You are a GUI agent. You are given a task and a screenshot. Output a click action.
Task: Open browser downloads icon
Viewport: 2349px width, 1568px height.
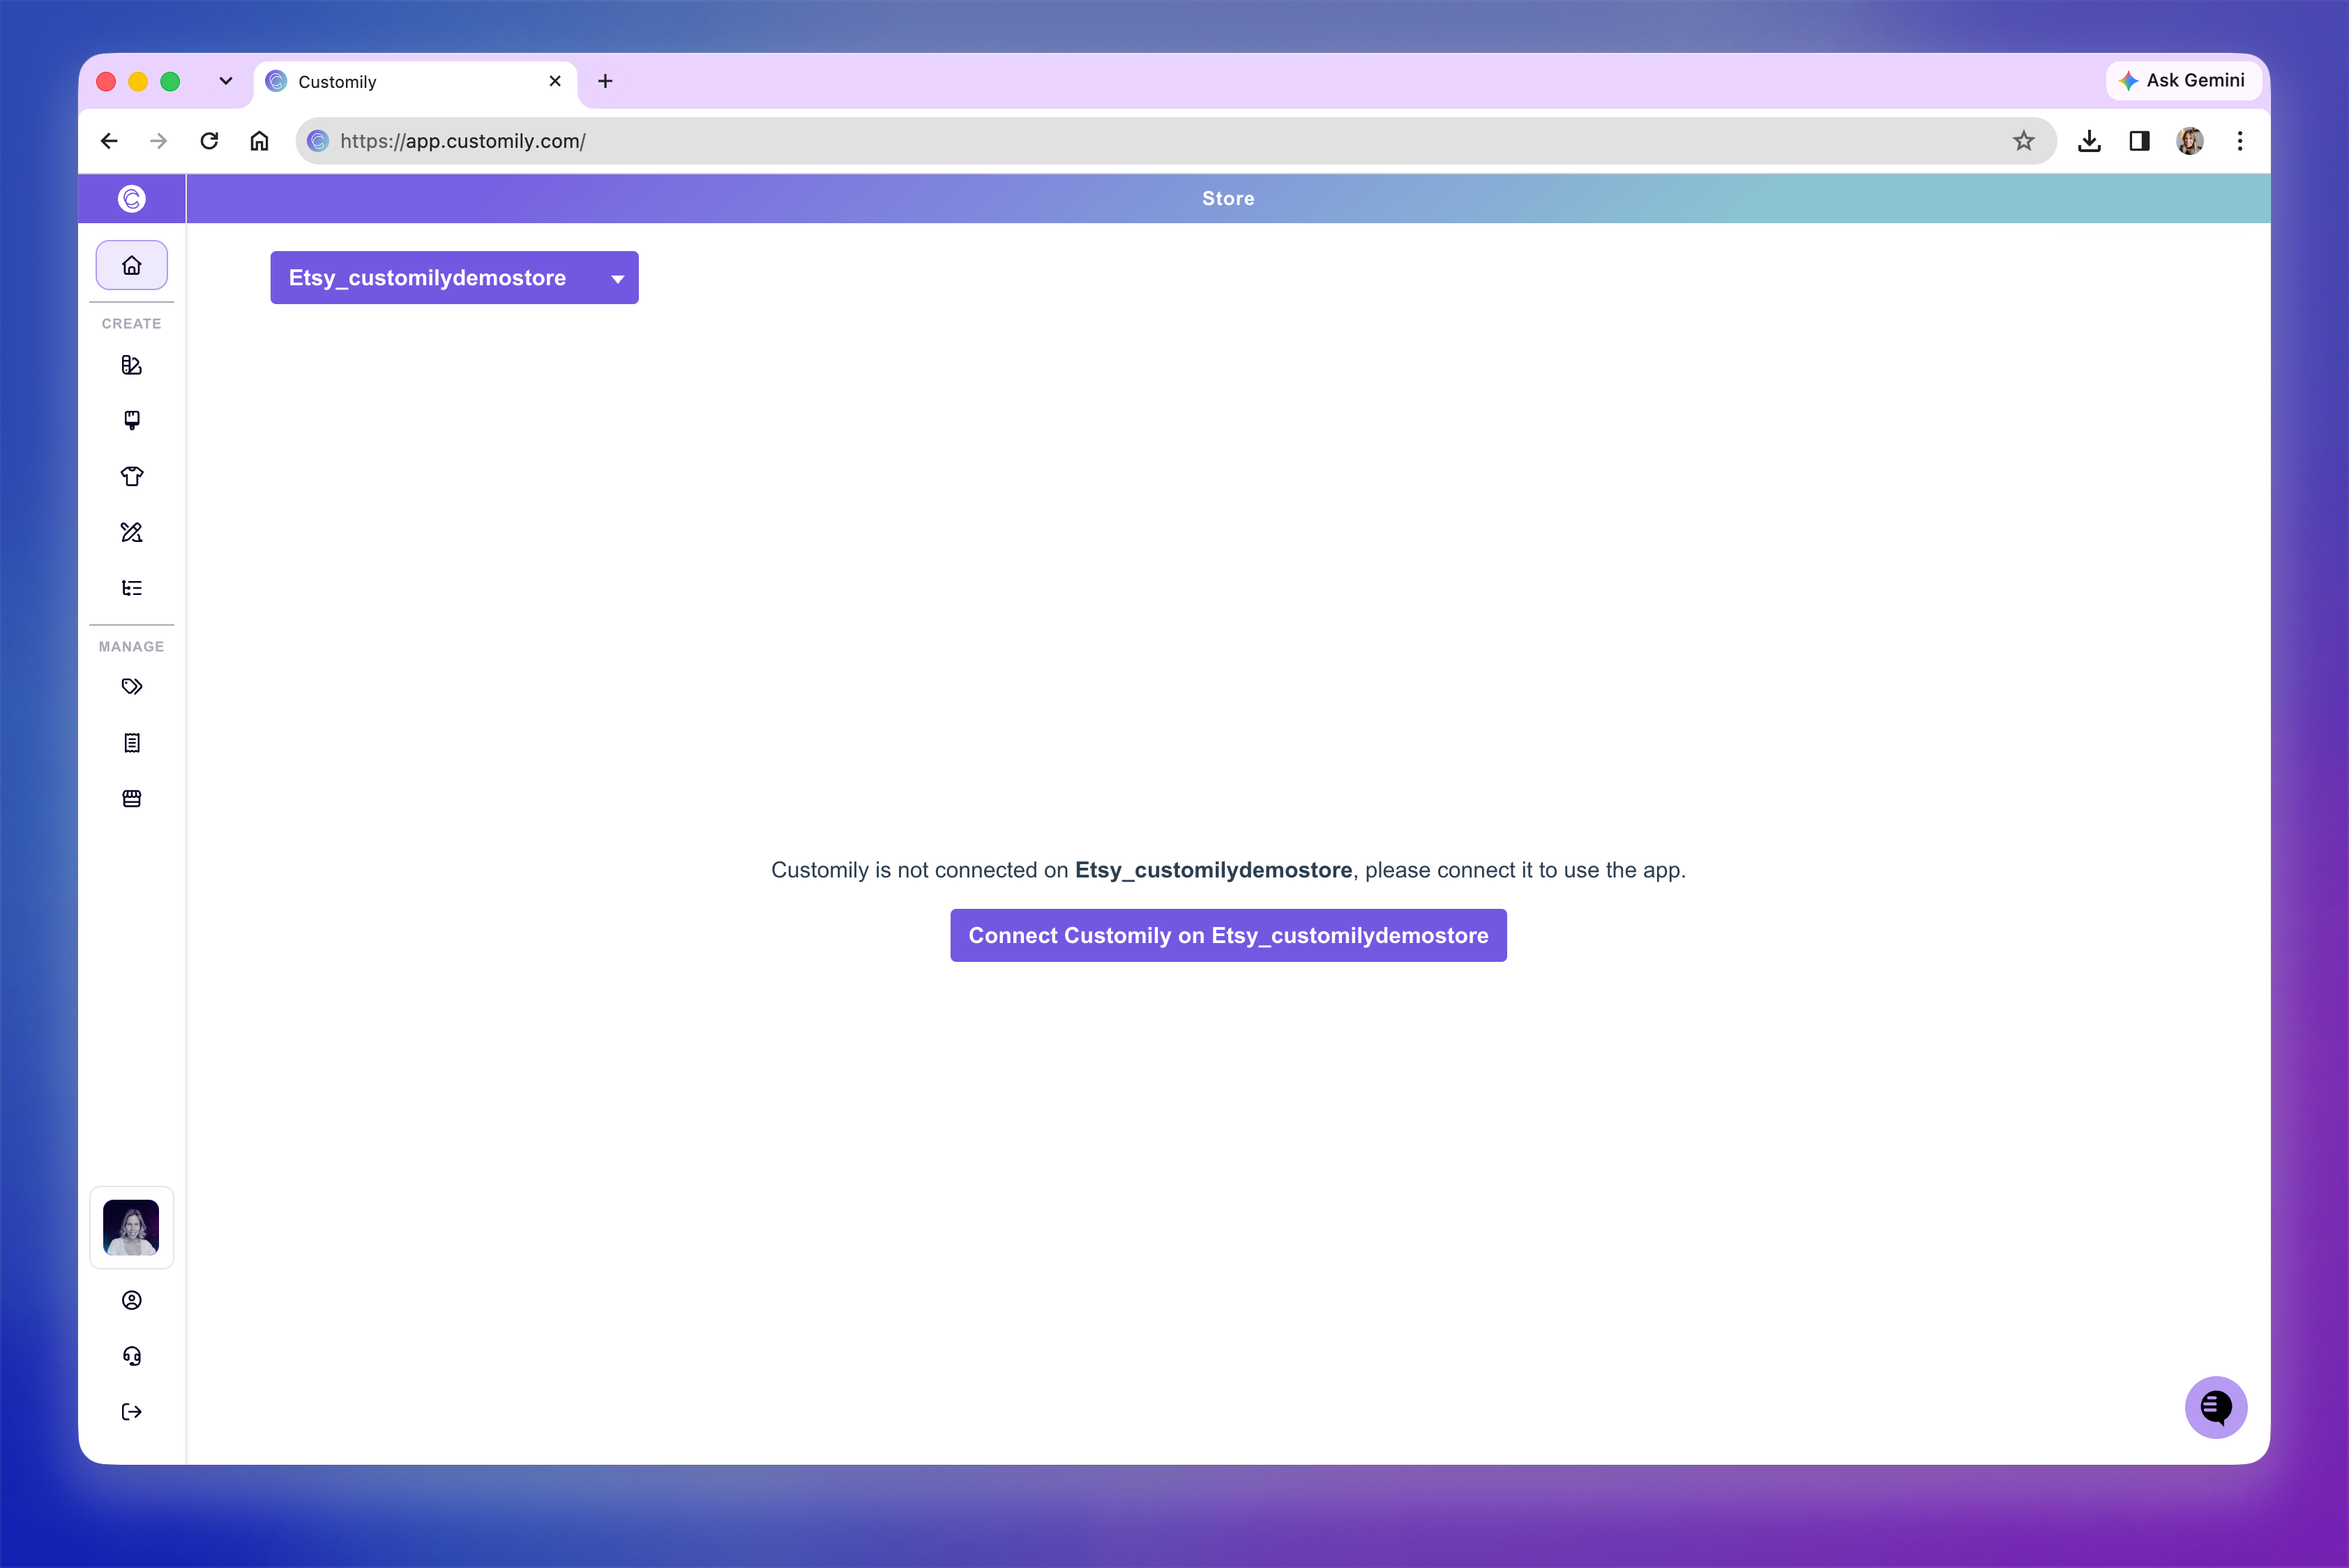click(2089, 141)
